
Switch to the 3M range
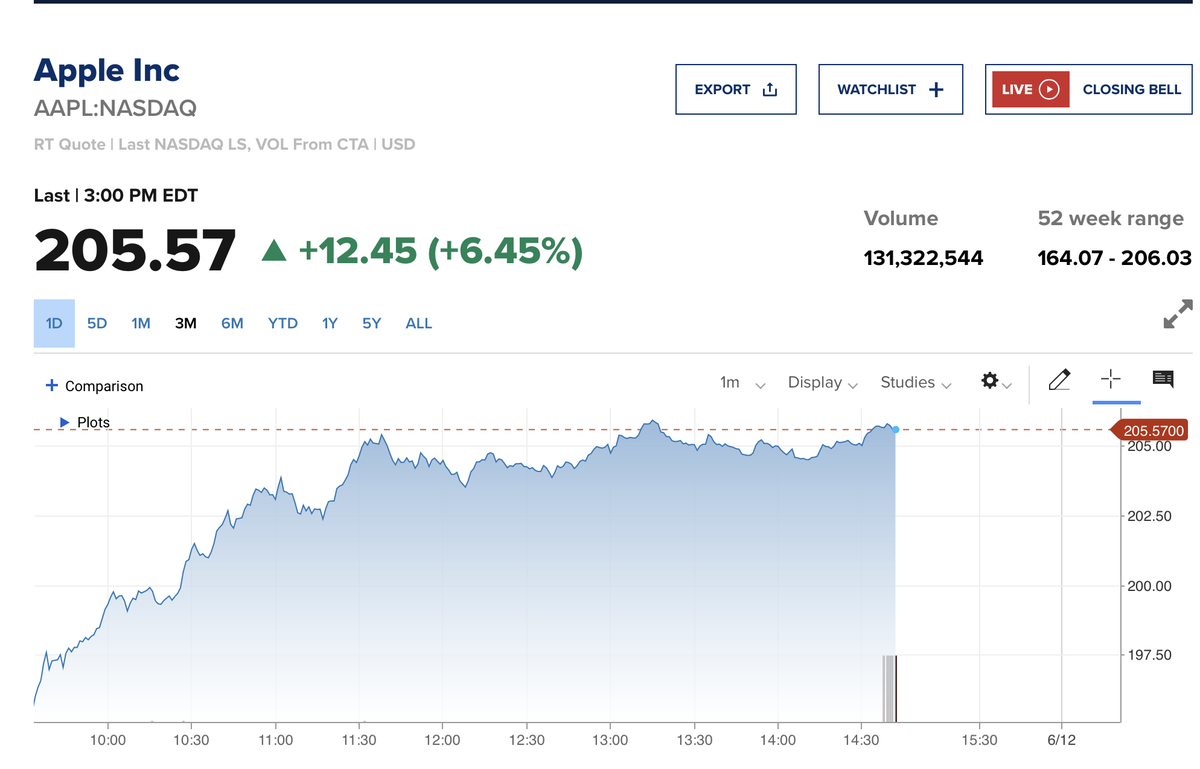[185, 323]
